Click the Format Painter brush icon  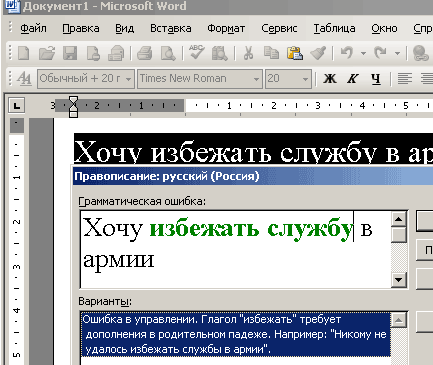pyautogui.click(x=318, y=53)
